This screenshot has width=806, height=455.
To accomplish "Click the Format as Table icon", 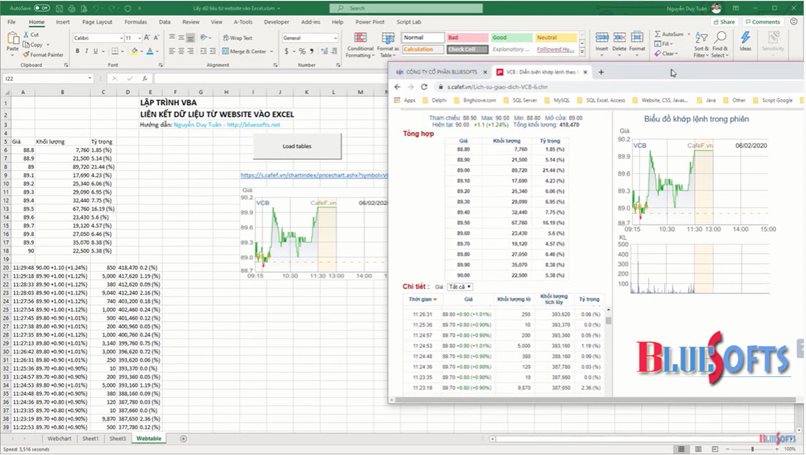I will click(x=388, y=39).
